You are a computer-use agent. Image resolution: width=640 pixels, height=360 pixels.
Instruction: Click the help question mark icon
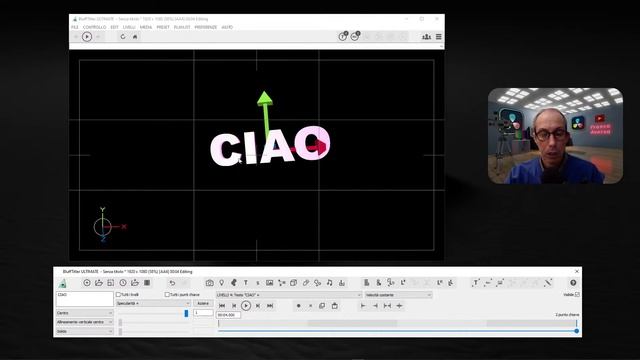point(573,282)
